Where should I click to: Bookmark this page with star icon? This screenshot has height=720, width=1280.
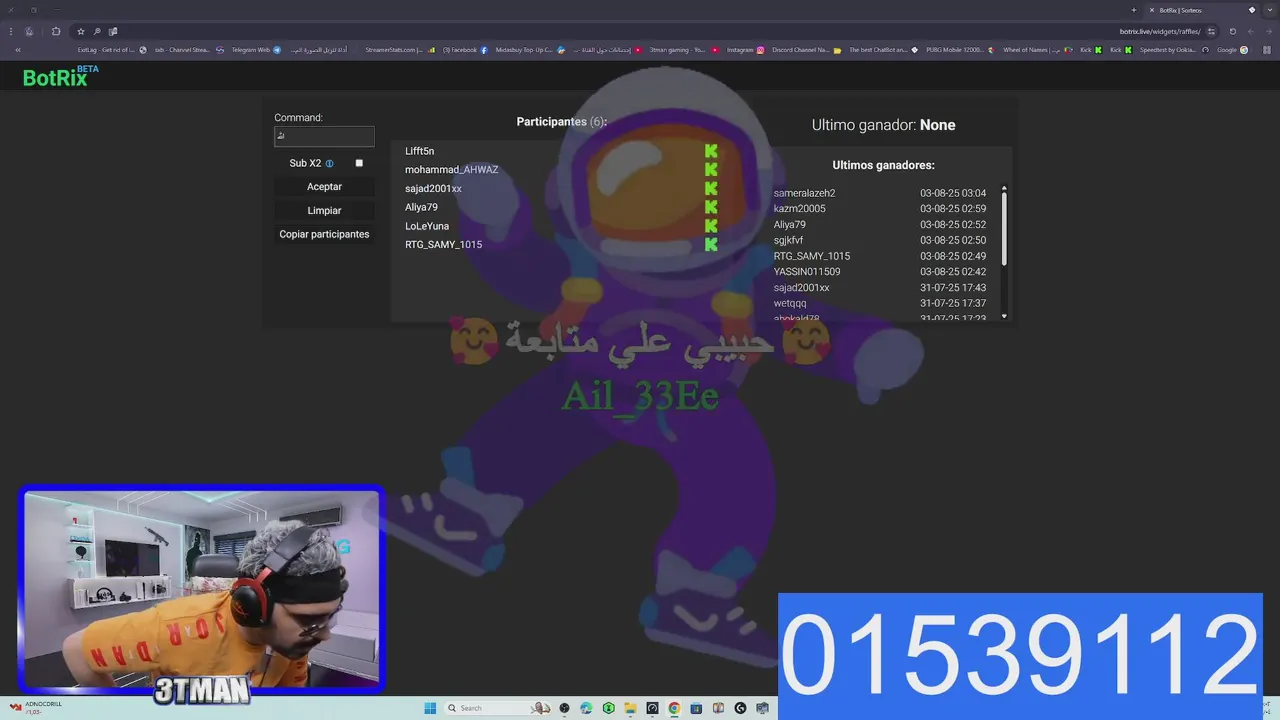click(x=81, y=31)
